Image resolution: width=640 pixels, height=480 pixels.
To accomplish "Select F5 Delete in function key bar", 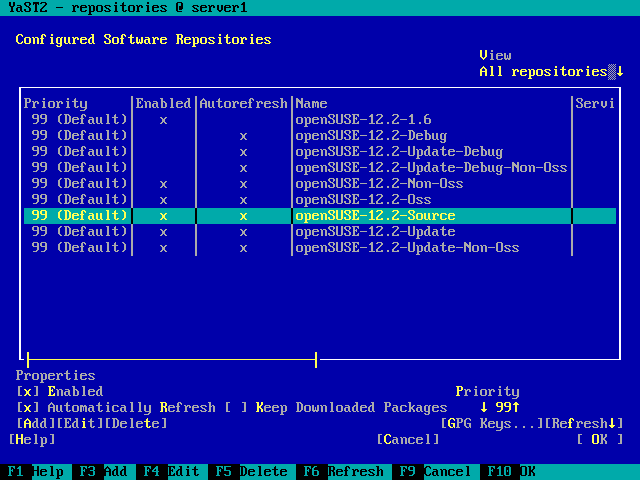I will click(251, 471).
